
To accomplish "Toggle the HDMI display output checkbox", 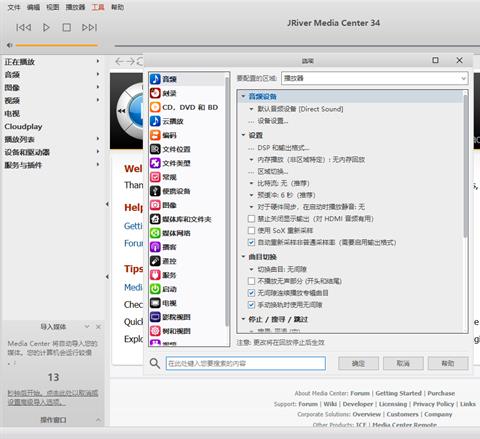I will point(252,219).
